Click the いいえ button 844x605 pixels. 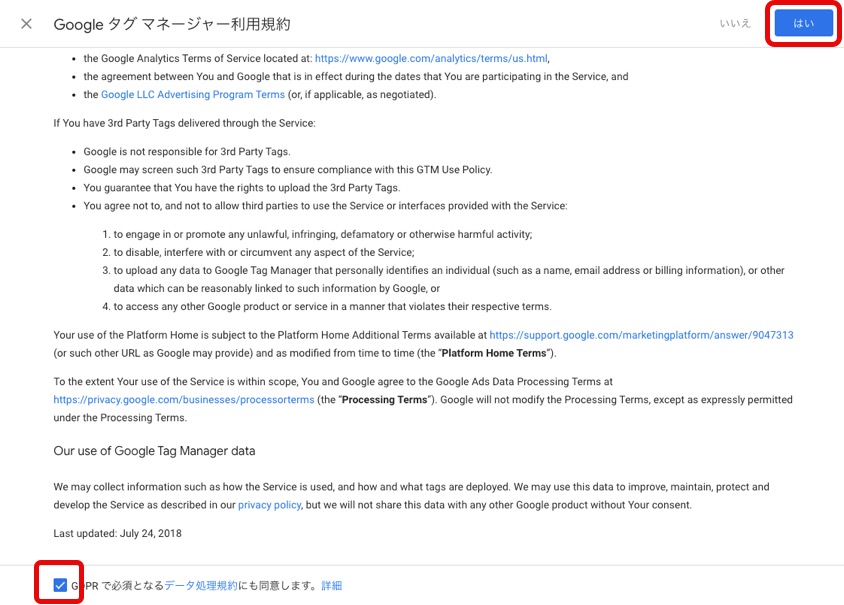735,24
